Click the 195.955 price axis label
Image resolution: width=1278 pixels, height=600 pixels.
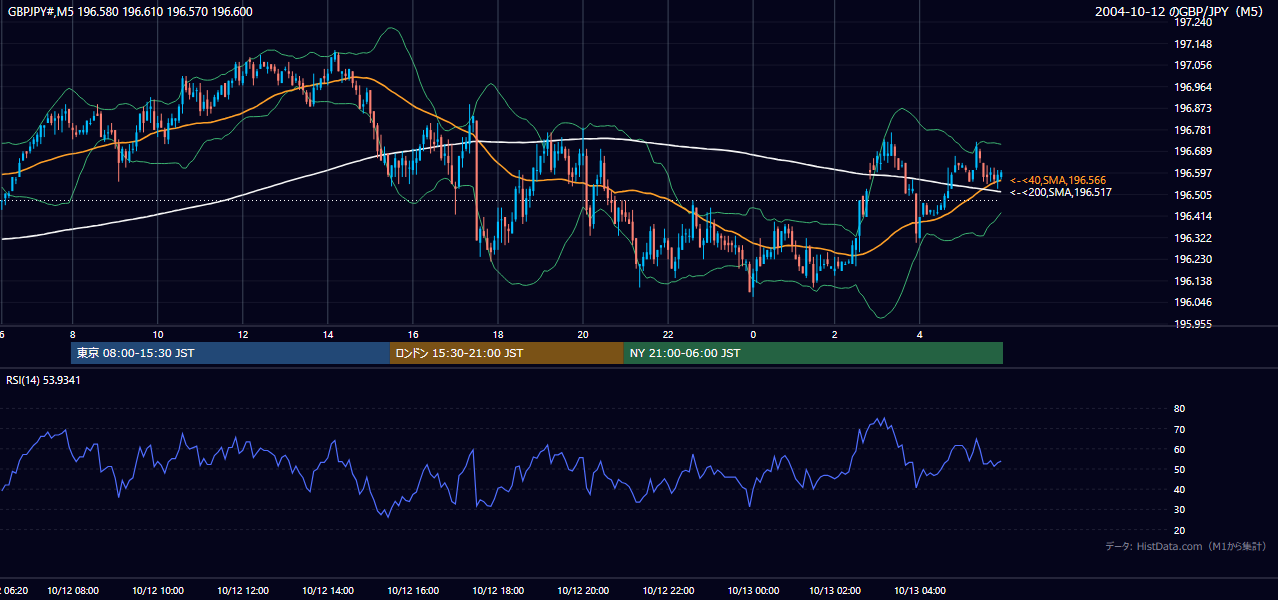pyautogui.click(x=1192, y=324)
